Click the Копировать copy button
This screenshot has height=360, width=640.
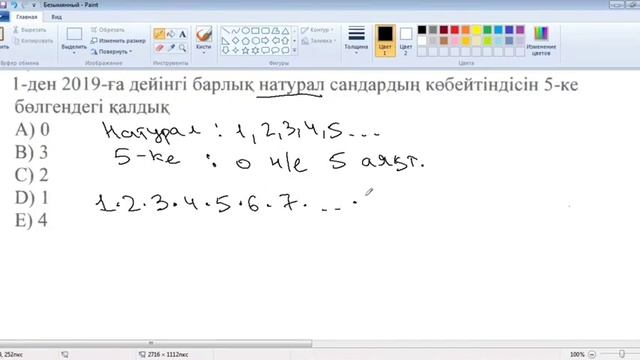click(x=33, y=41)
